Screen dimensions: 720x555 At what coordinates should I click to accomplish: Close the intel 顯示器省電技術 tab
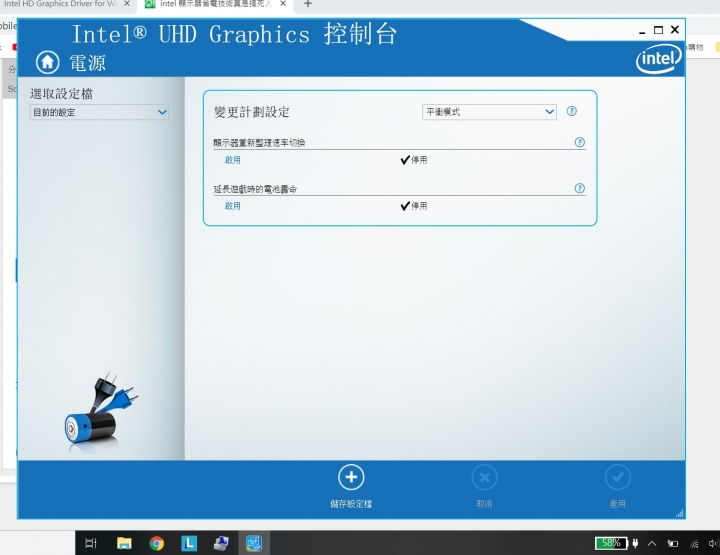(283, 4)
